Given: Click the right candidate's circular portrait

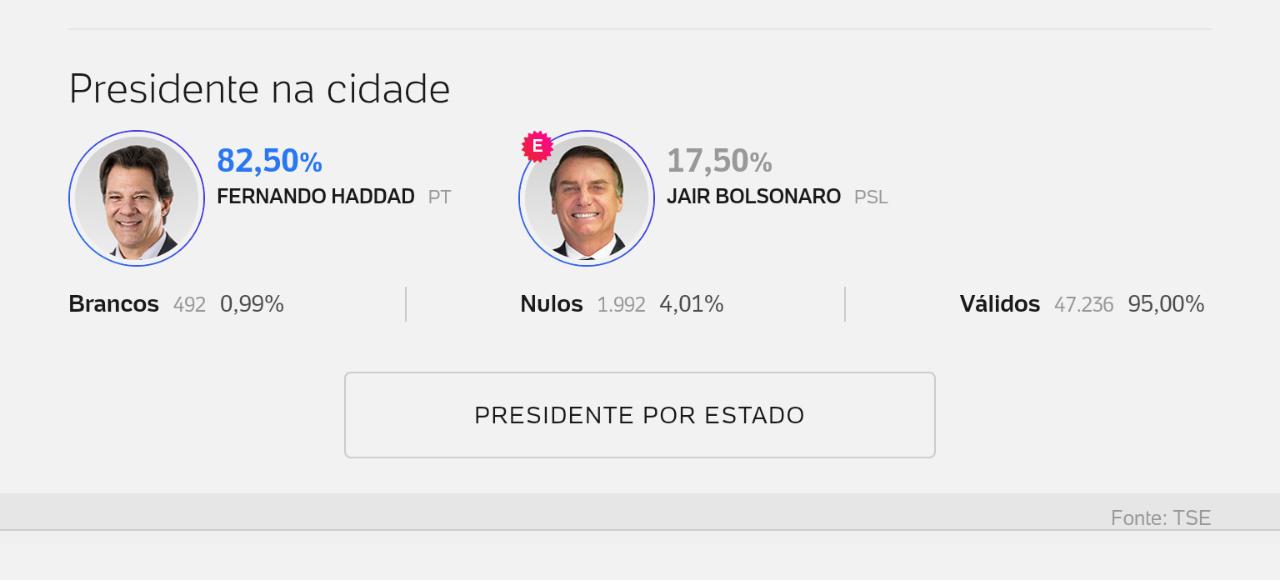Looking at the screenshot, I should pyautogui.click(x=587, y=198).
